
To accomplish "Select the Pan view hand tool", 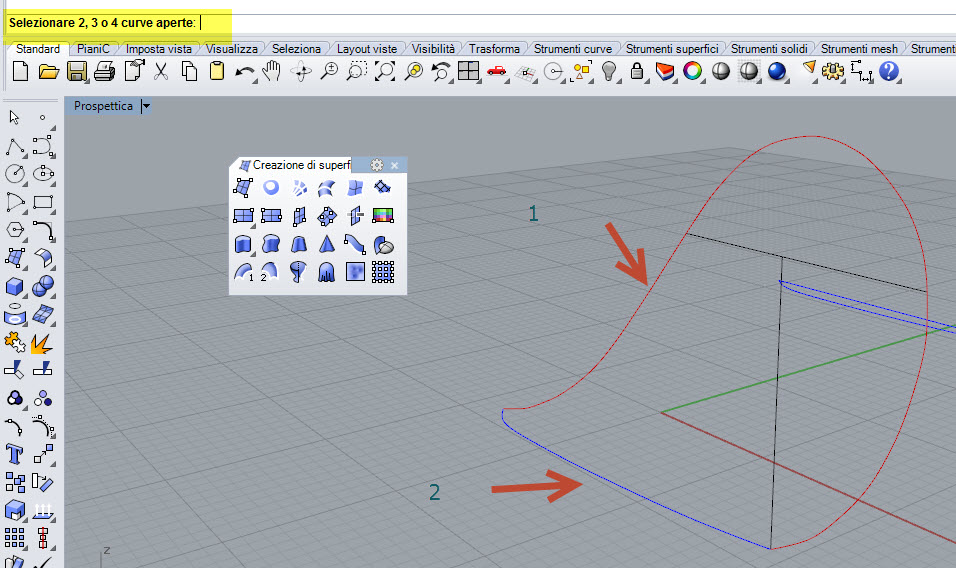I will [272, 71].
